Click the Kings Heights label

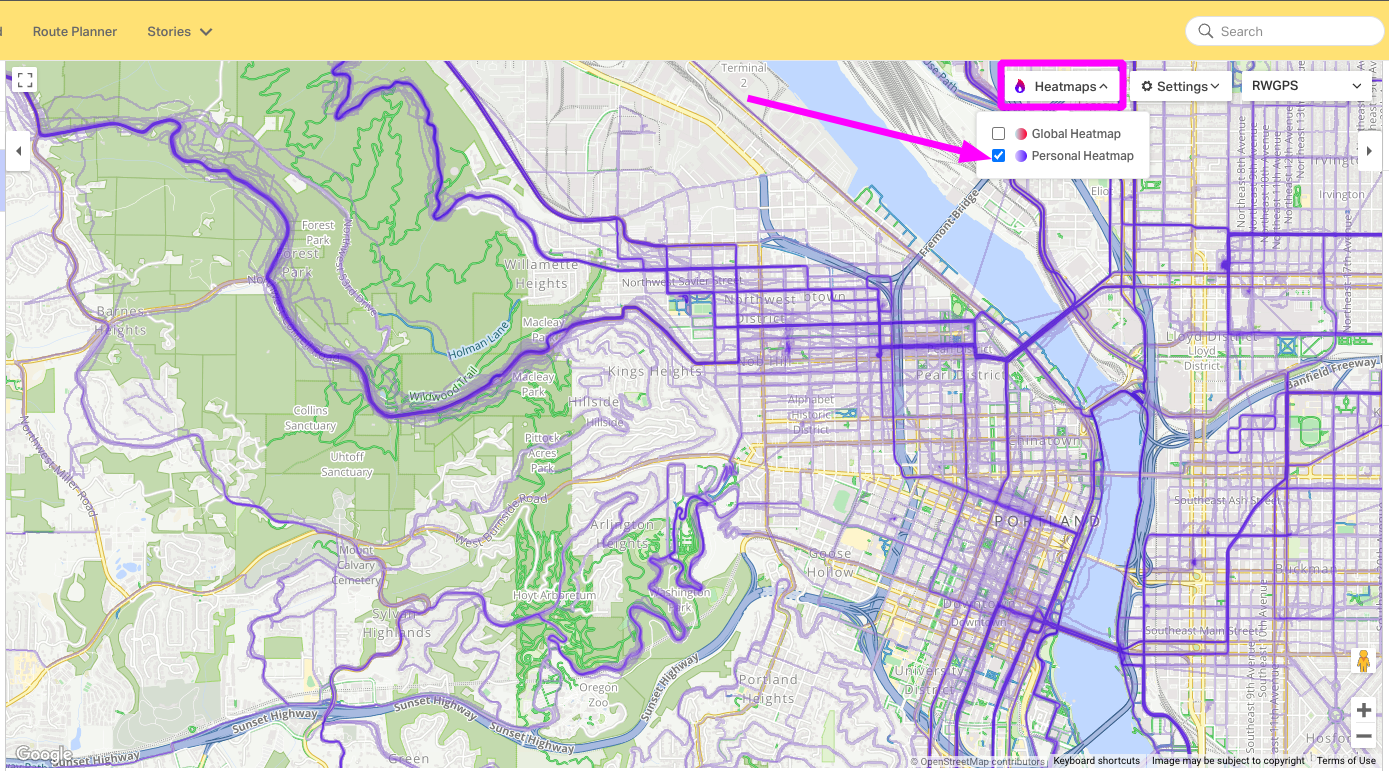(655, 371)
